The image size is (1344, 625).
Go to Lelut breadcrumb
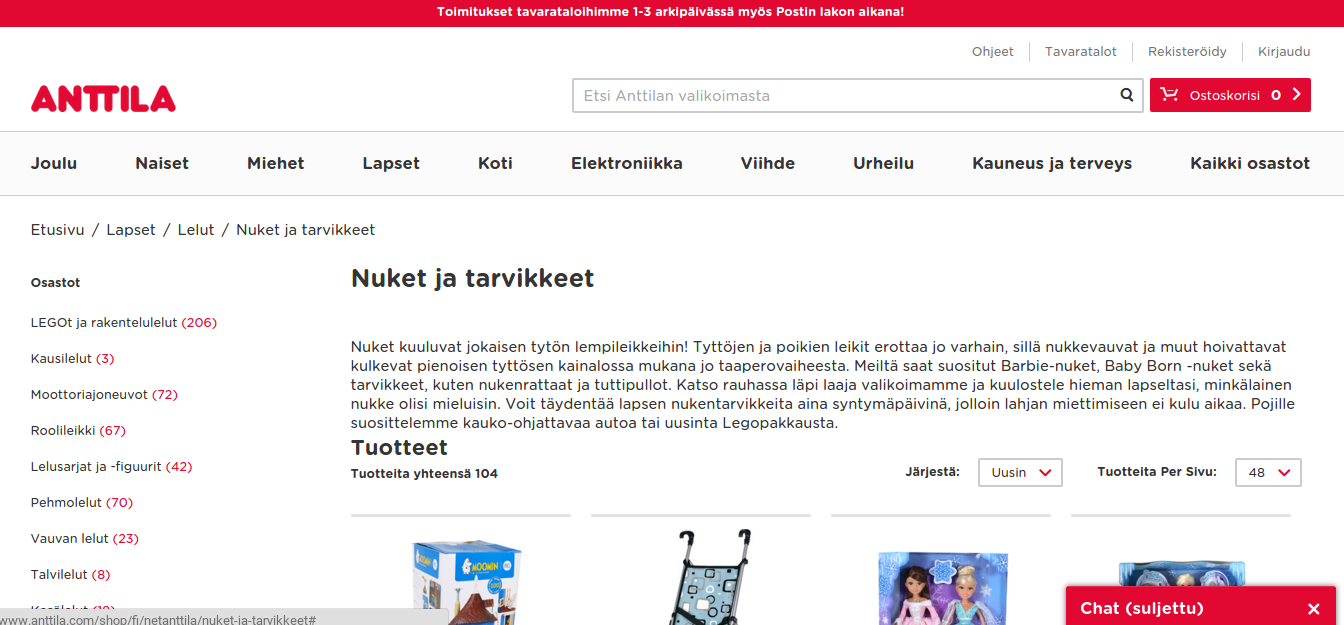coord(196,230)
